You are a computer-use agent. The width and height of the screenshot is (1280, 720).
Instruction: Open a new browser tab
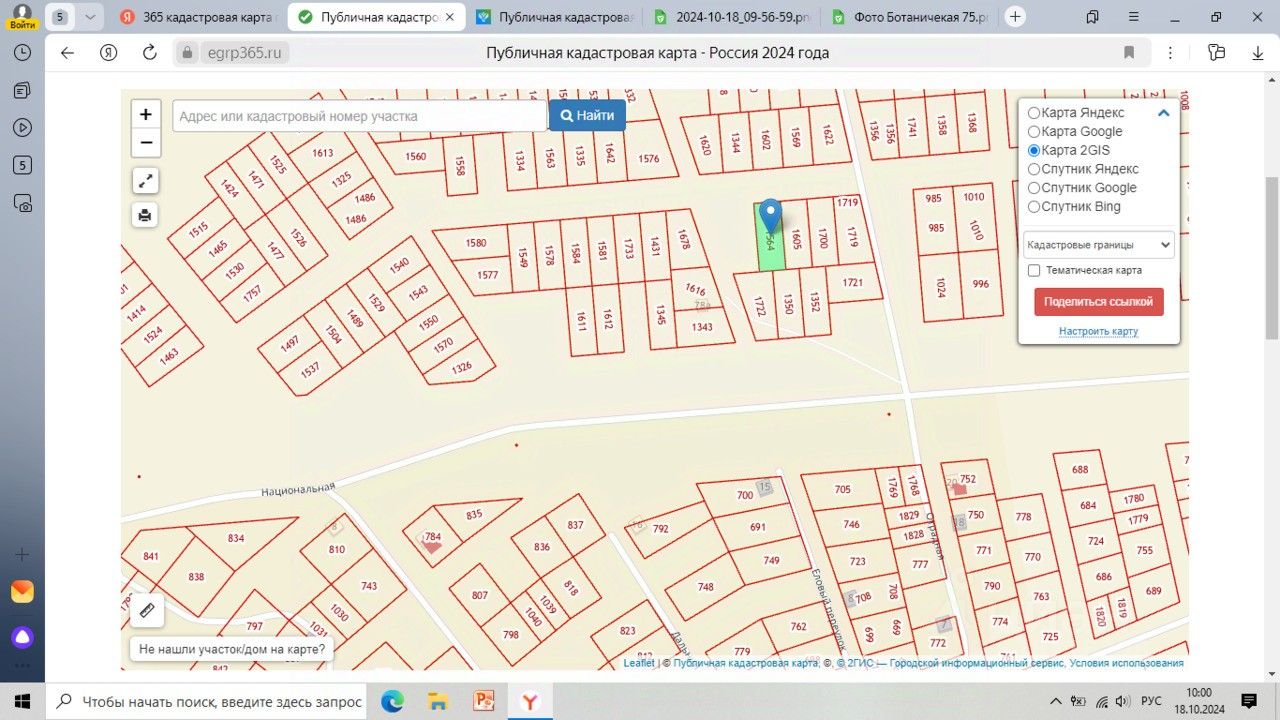(x=1016, y=16)
